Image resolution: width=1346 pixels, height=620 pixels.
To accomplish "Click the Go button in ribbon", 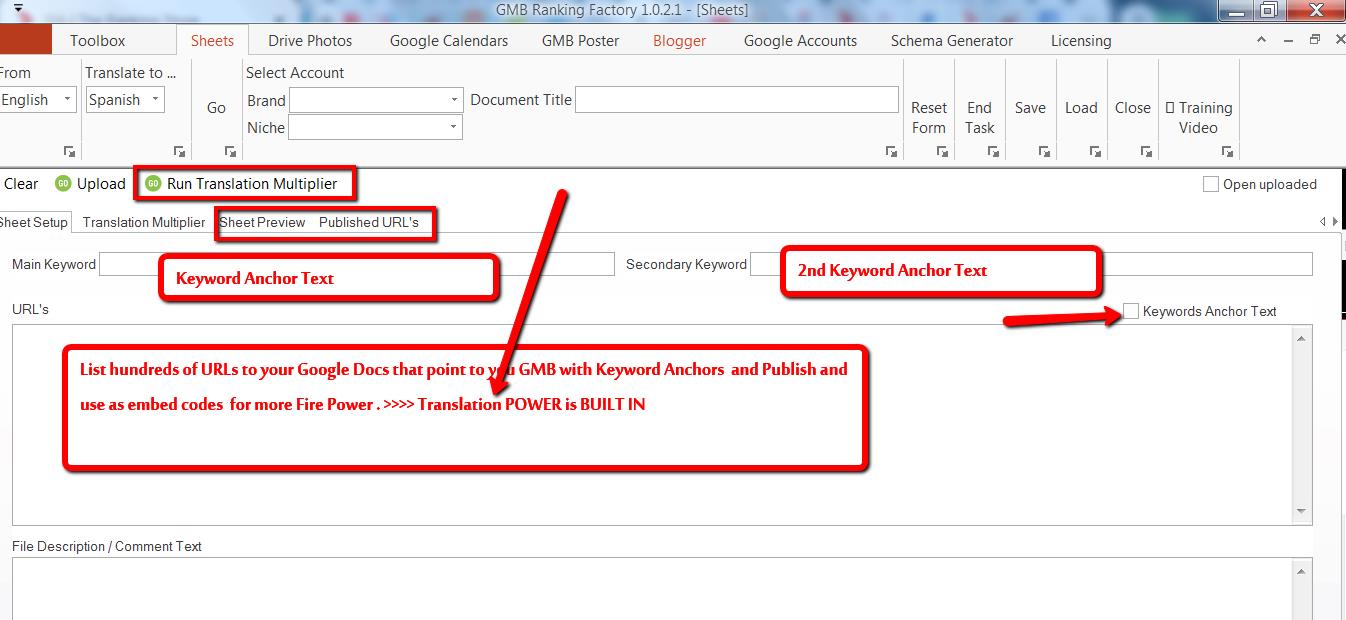I will (x=217, y=108).
